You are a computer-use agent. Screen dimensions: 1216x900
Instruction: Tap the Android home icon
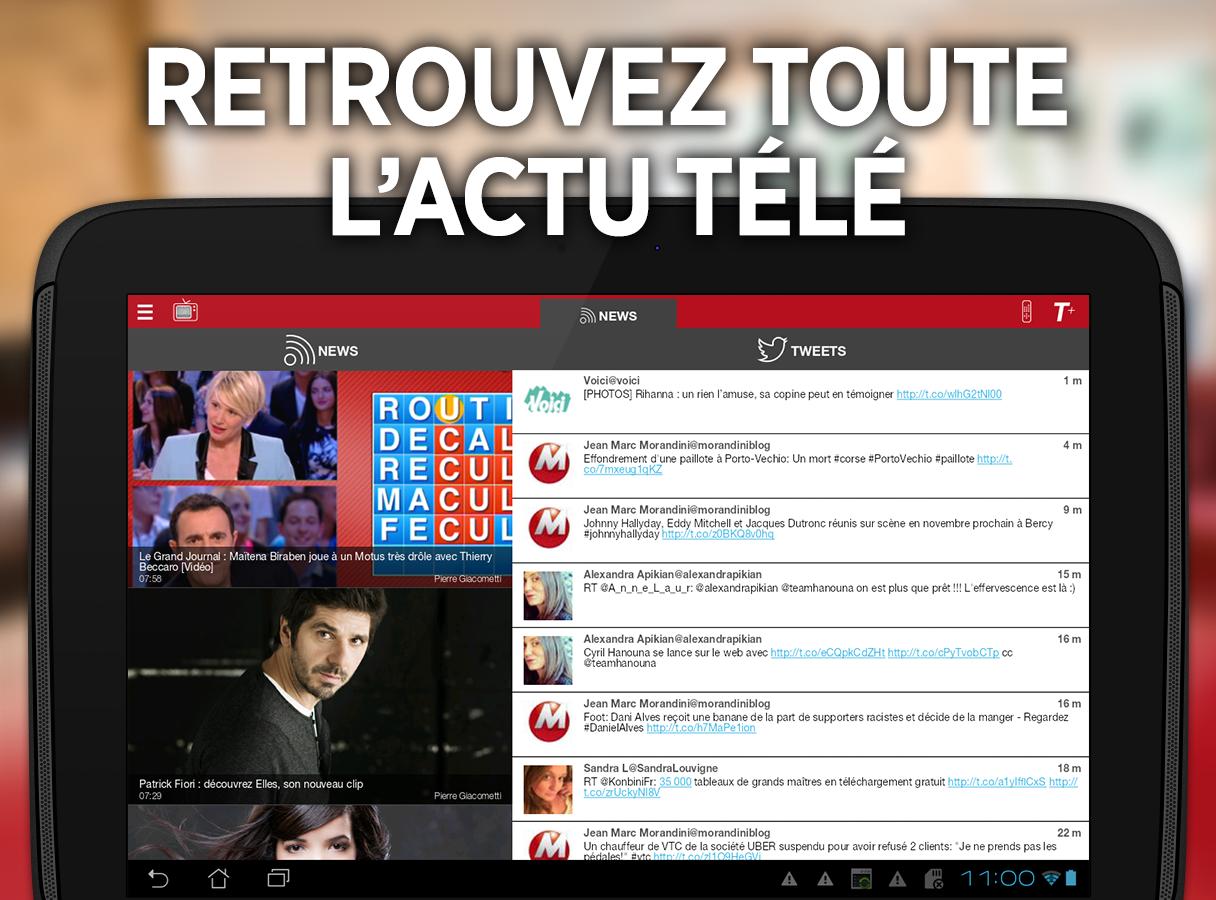pyautogui.click(x=218, y=879)
